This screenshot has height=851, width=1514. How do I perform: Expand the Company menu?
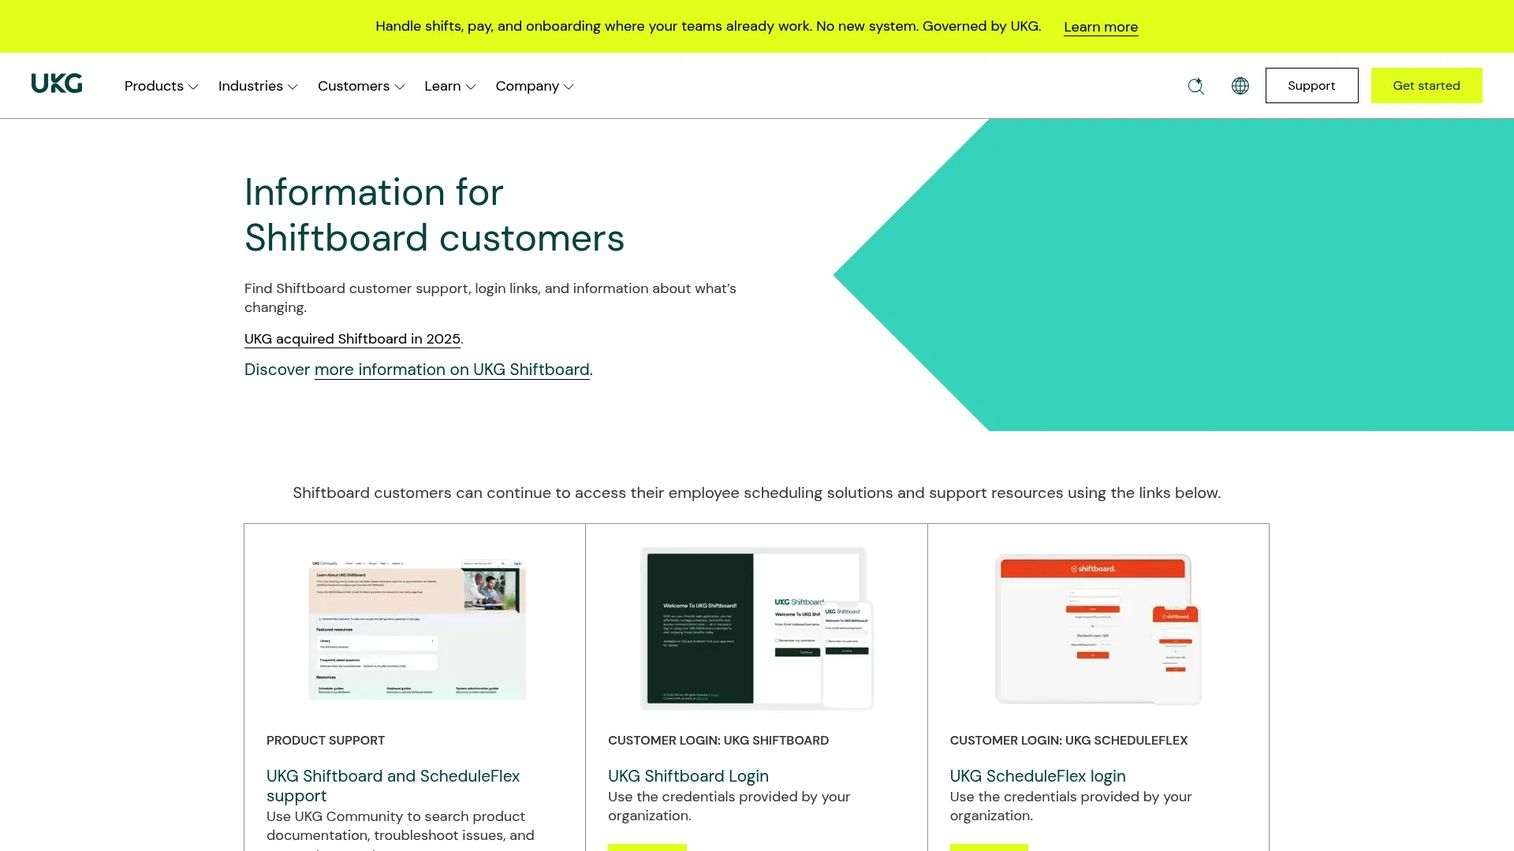click(x=535, y=86)
